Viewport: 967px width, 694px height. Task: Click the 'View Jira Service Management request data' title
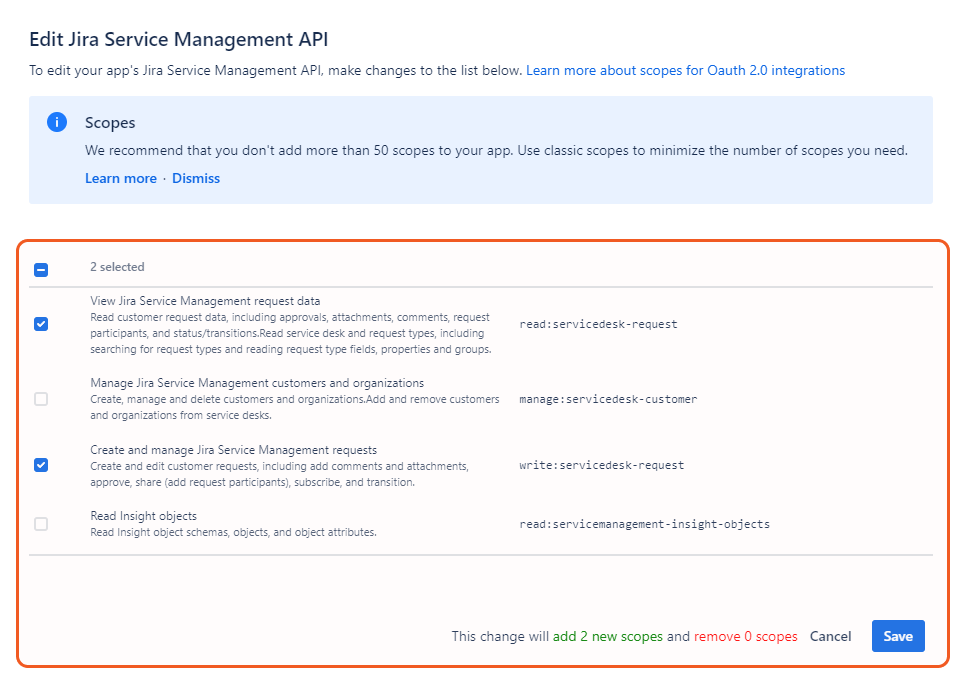click(205, 300)
